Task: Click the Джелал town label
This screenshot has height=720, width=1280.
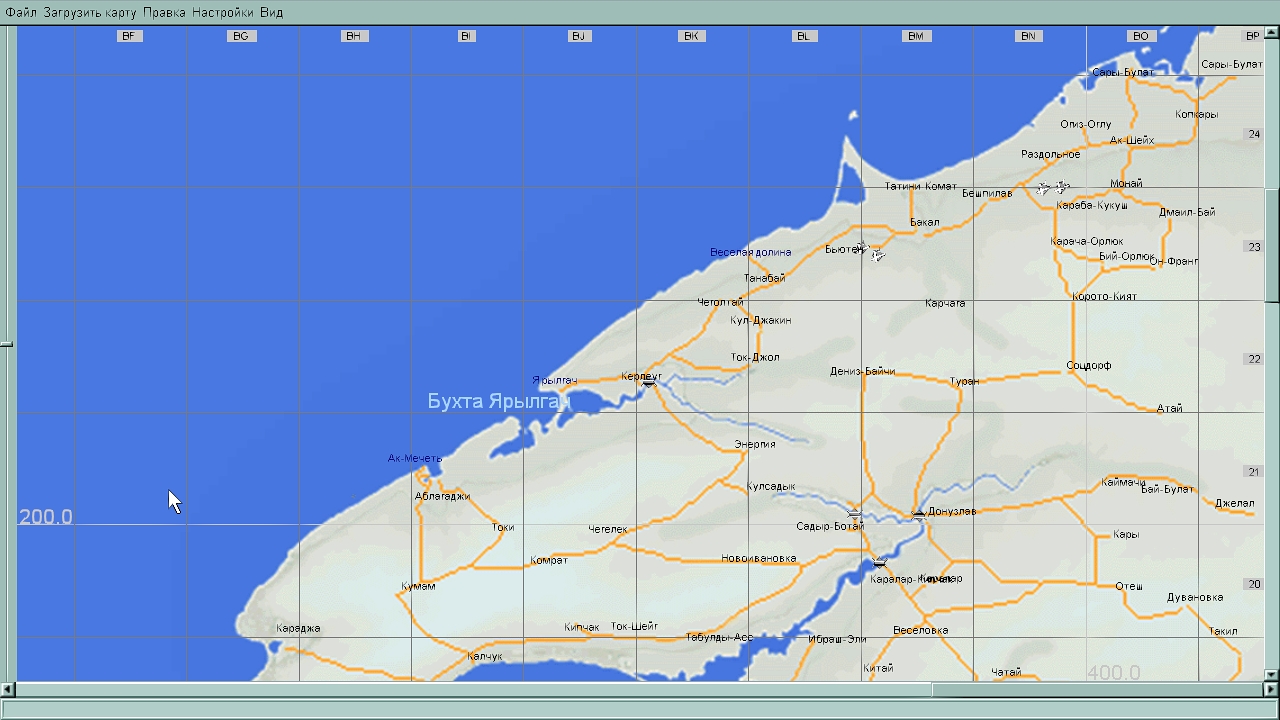Action: 1235,503
